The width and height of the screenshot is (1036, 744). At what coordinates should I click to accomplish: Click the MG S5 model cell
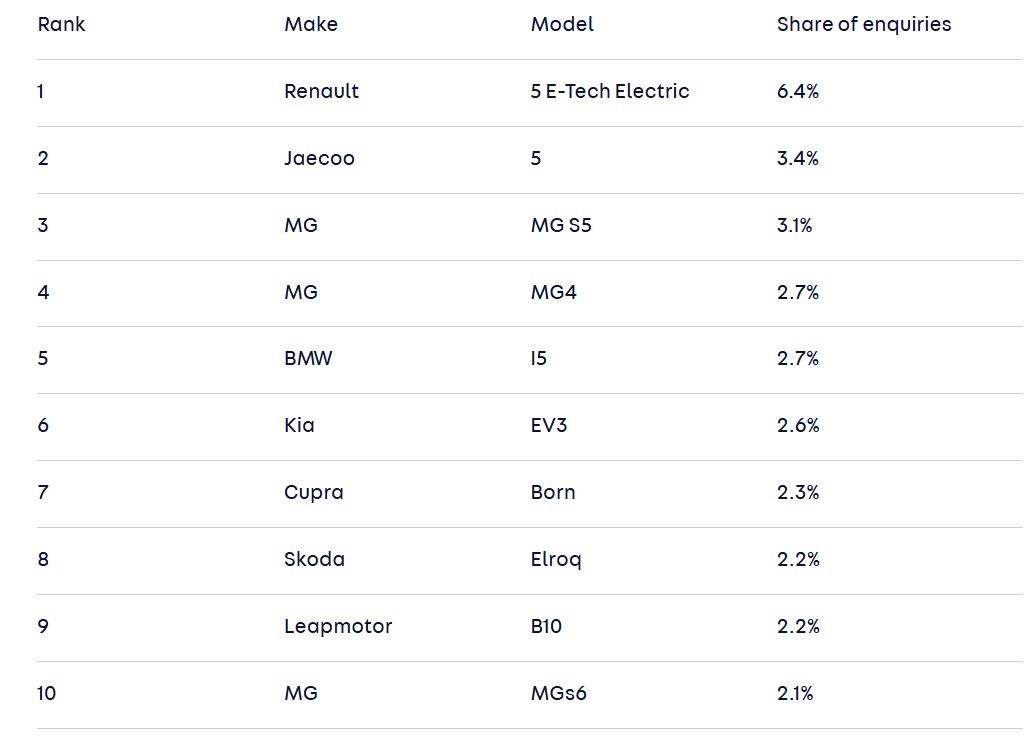pos(561,225)
